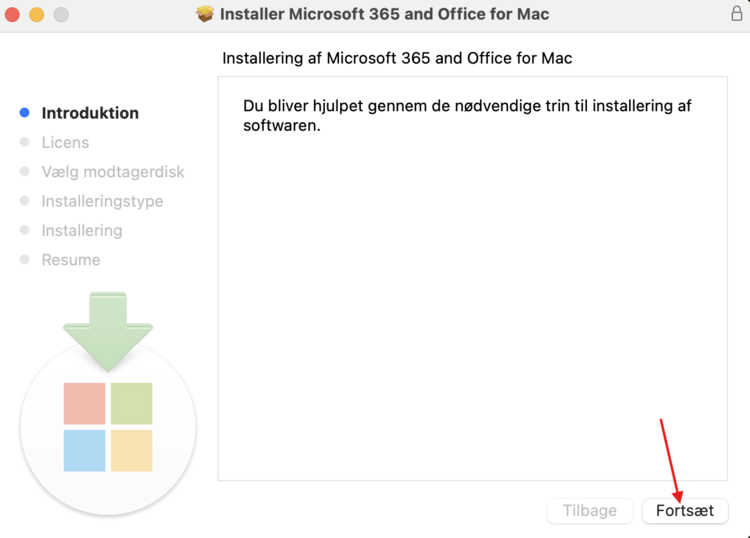Image resolution: width=750 pixels, height=538 pixels.
Task: Go to the Installeringstype step
Action: (x=102, y=201)
